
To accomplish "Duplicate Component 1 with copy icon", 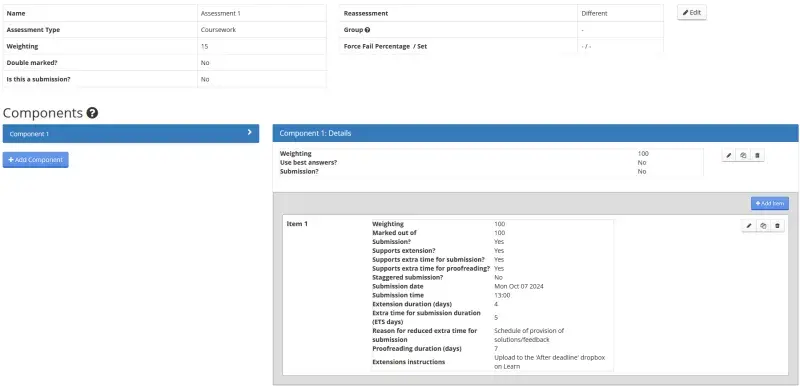I will tap(743, 156).
